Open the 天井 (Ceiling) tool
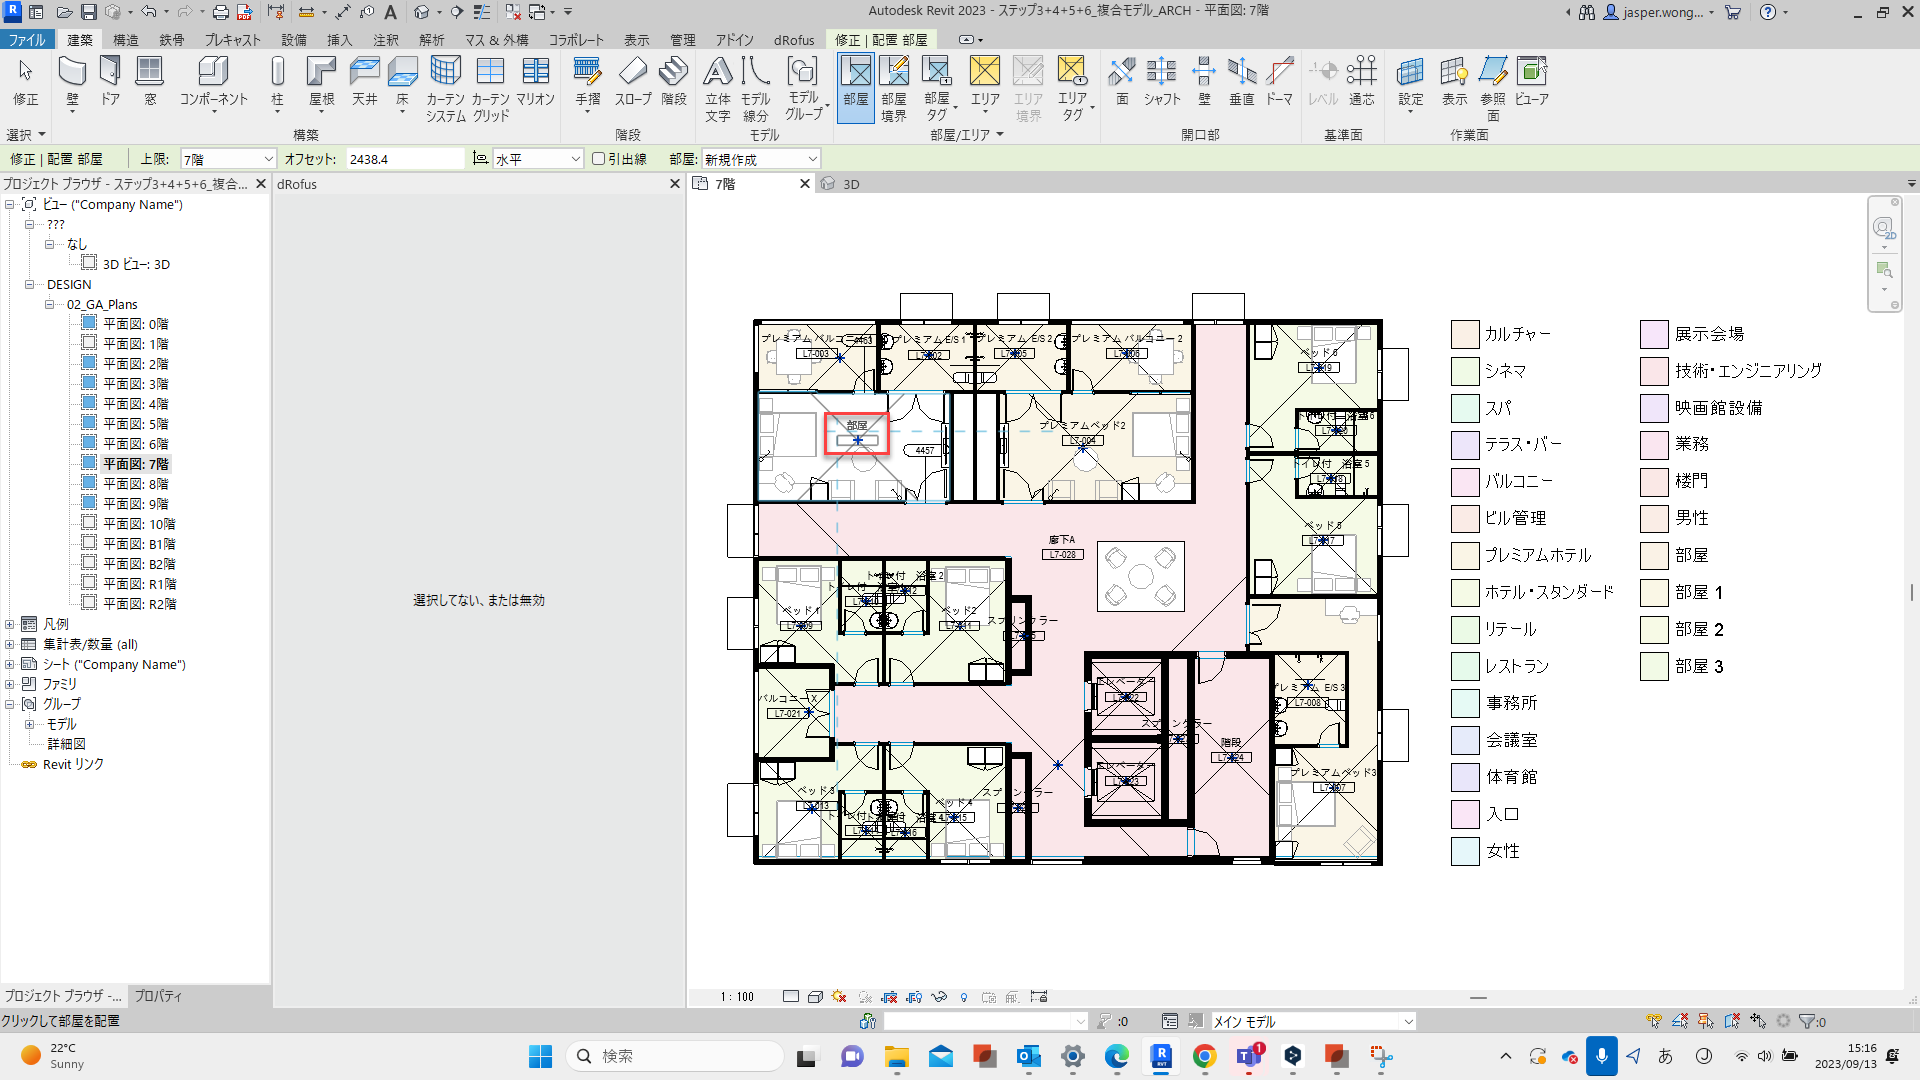Screen dimensions: 1920x1080 pos(364,72)
